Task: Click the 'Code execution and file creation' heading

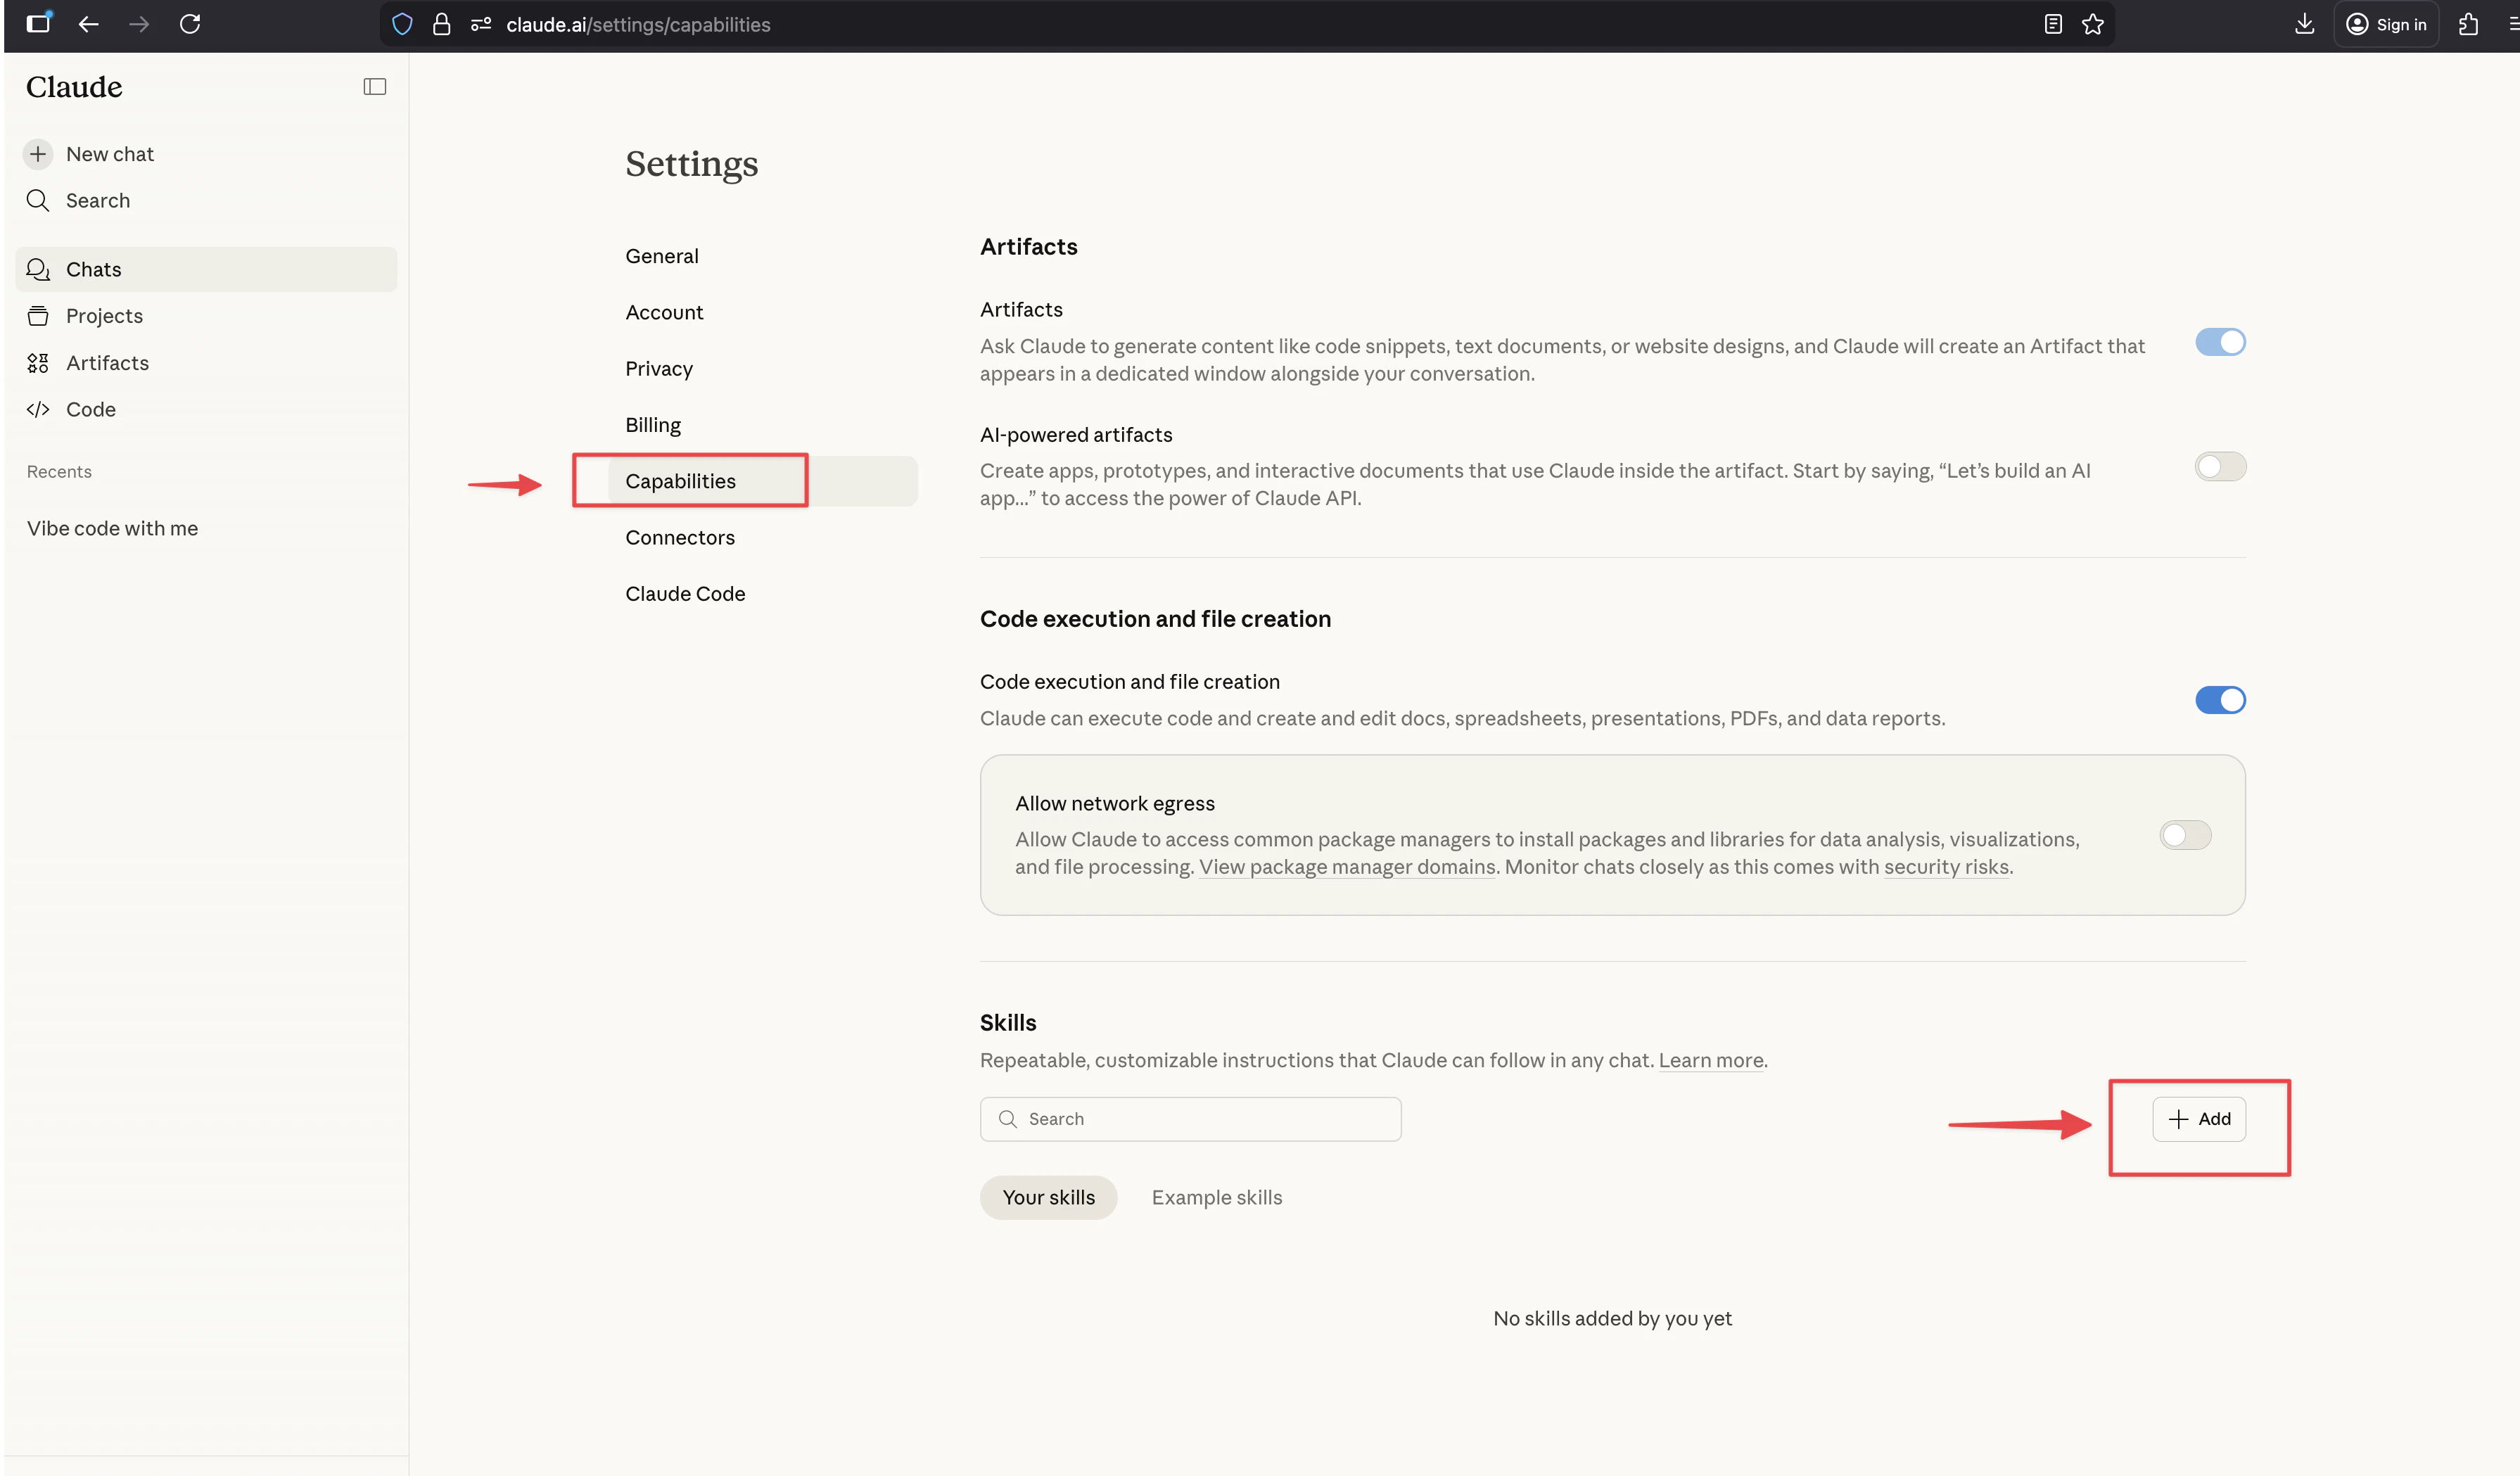Action: pyautogui.click(x=1155, y=619)
